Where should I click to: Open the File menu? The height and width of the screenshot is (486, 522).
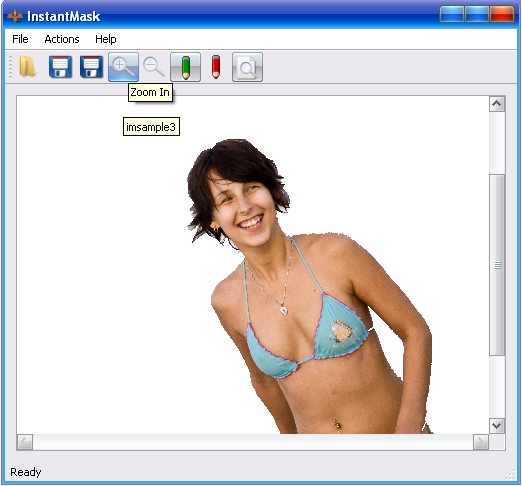pos(20,39)
